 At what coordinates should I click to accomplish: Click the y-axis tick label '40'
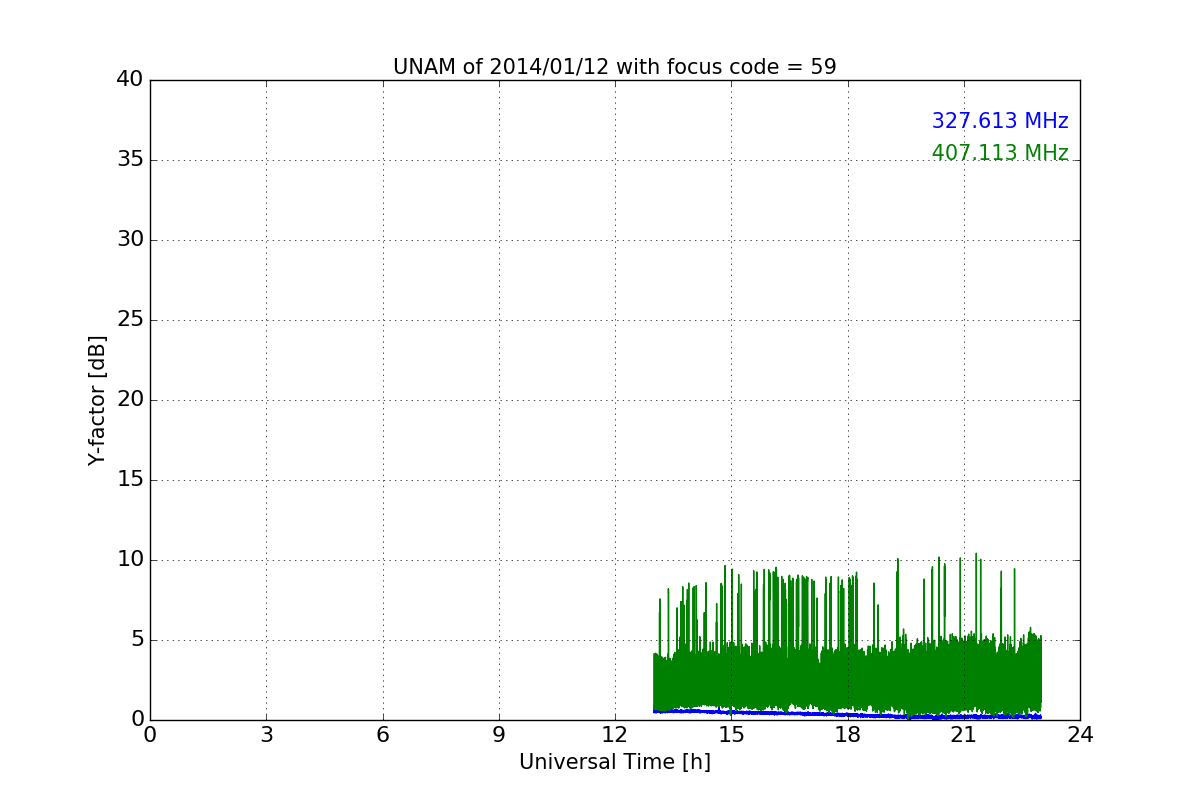tap(130, 80)
